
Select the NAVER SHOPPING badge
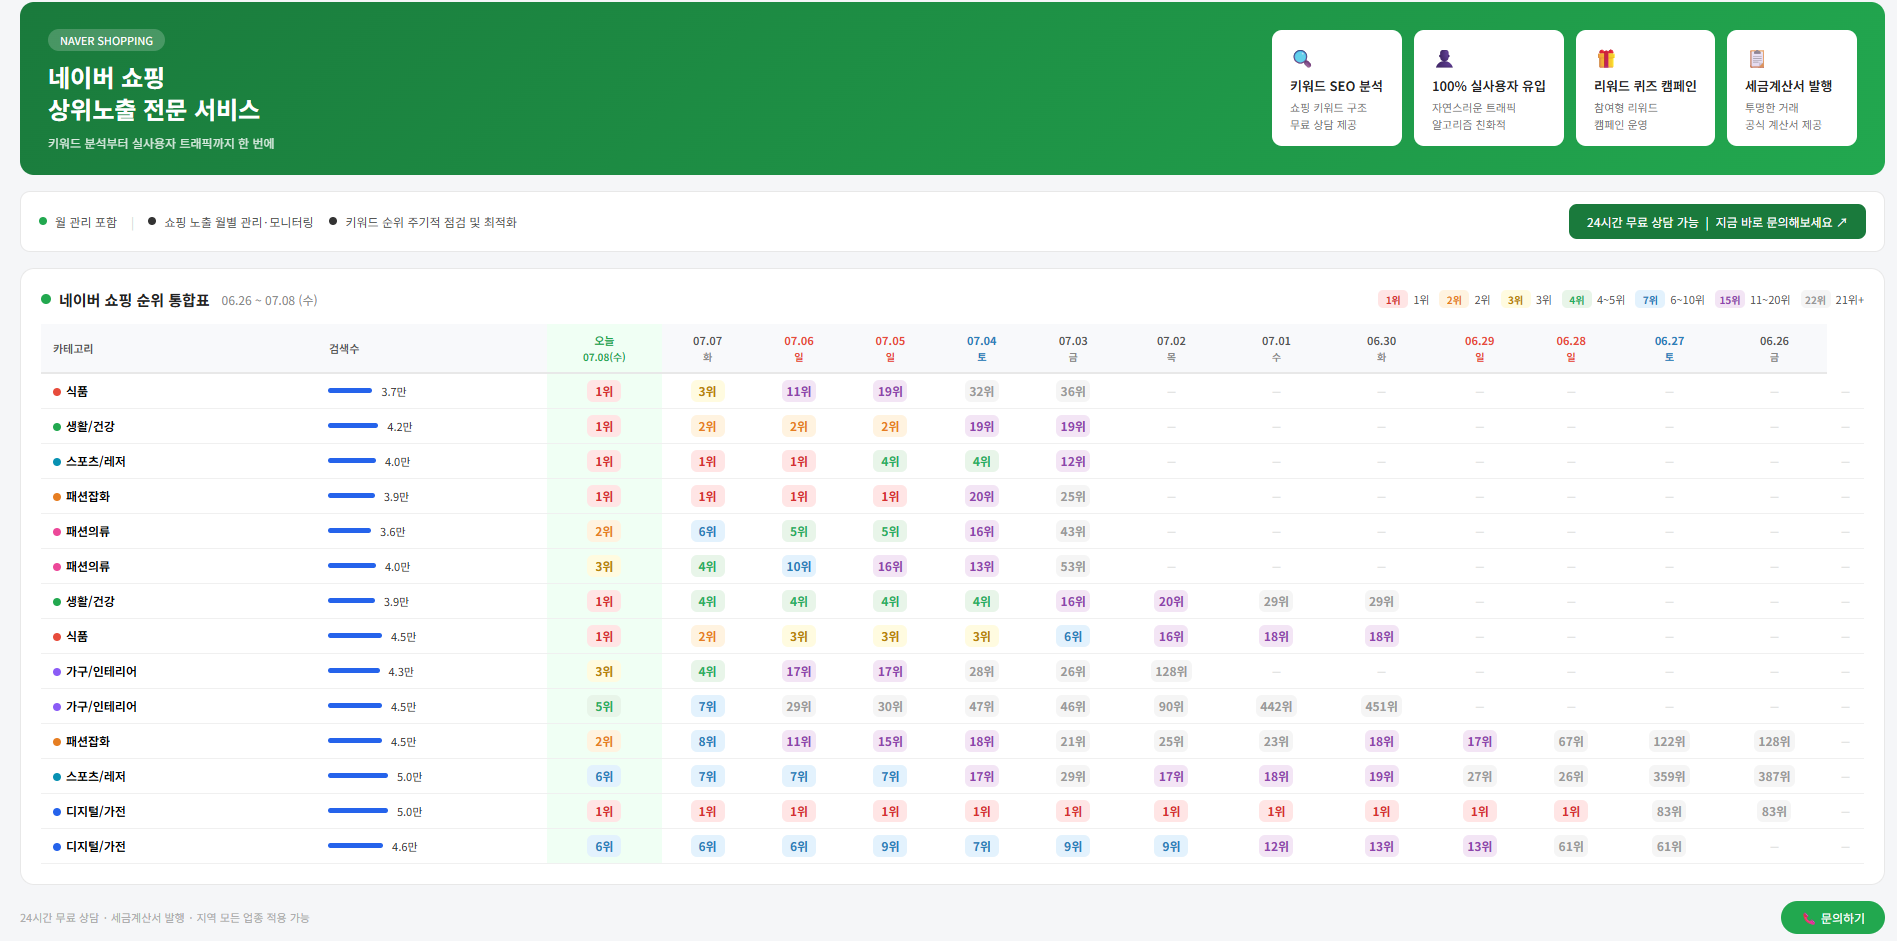pyautogui.click(x=106, y=41)
